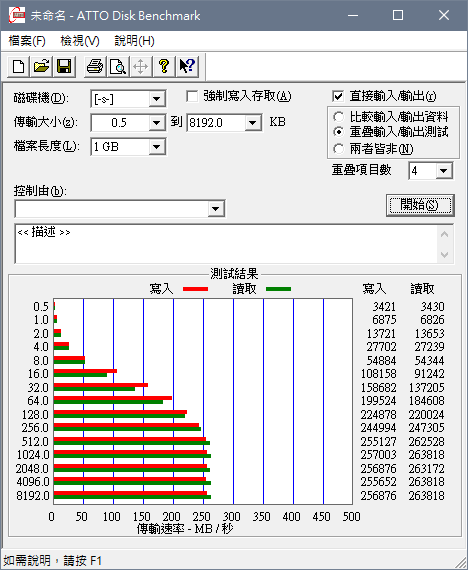468x570 pixels.
Task: Click write value 108158
Action: (378, 374)
